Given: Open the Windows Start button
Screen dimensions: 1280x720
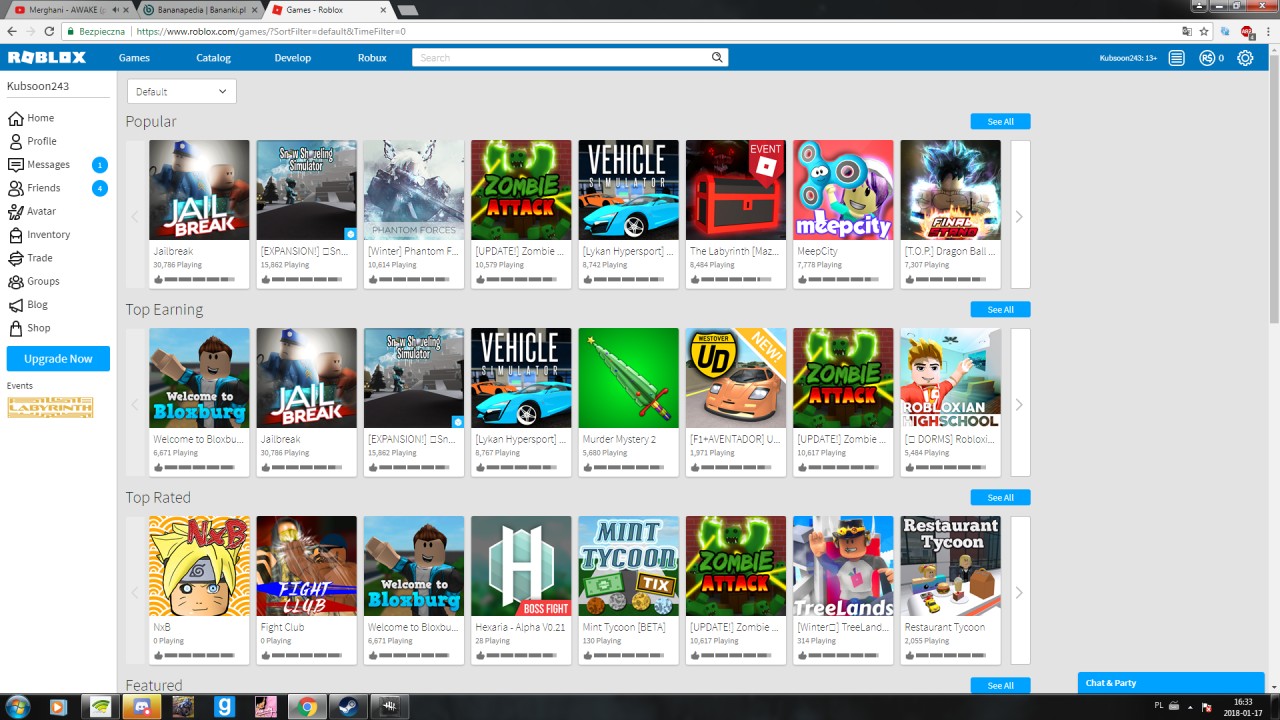Looking at the screenshot, I should coord(17,707).
